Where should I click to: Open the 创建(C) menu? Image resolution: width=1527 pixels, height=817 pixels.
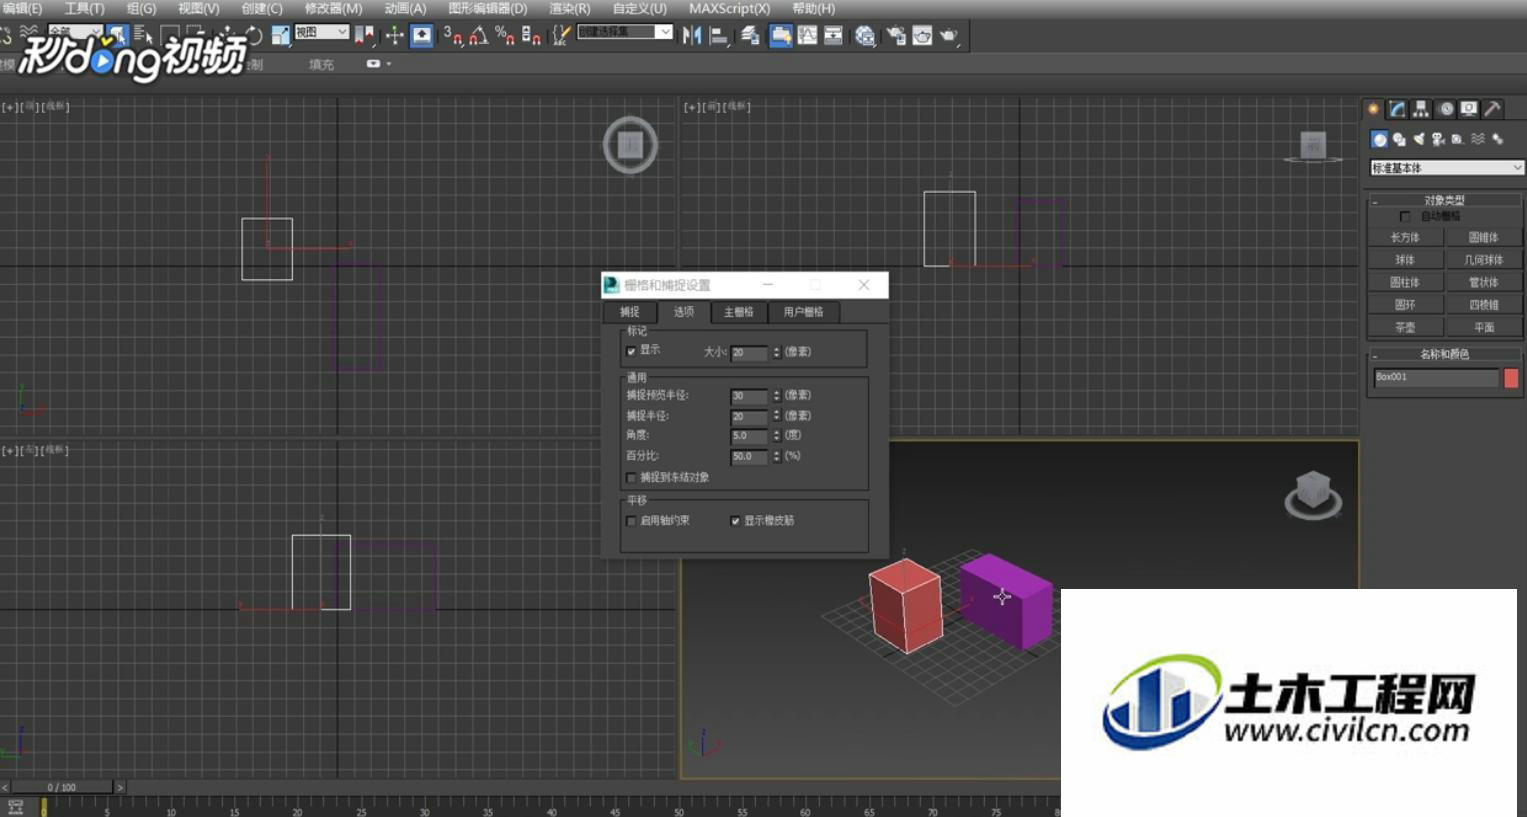(x=262, y=8)
